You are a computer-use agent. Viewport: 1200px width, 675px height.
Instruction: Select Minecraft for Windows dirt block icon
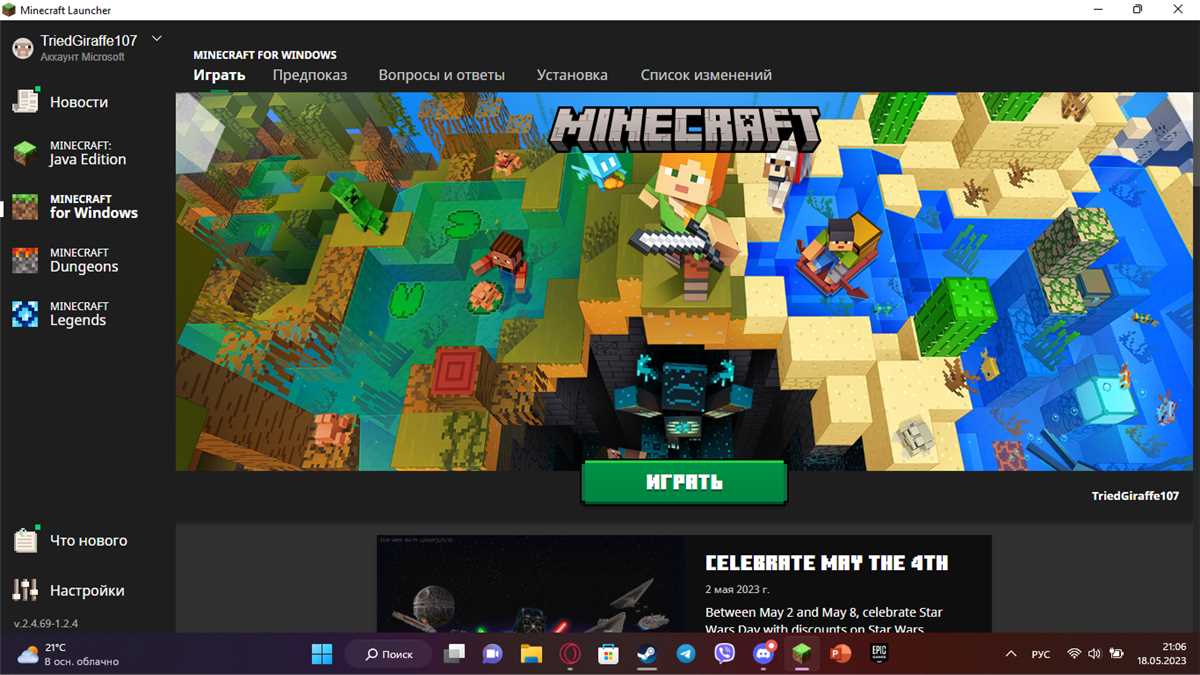coord(24,207)
